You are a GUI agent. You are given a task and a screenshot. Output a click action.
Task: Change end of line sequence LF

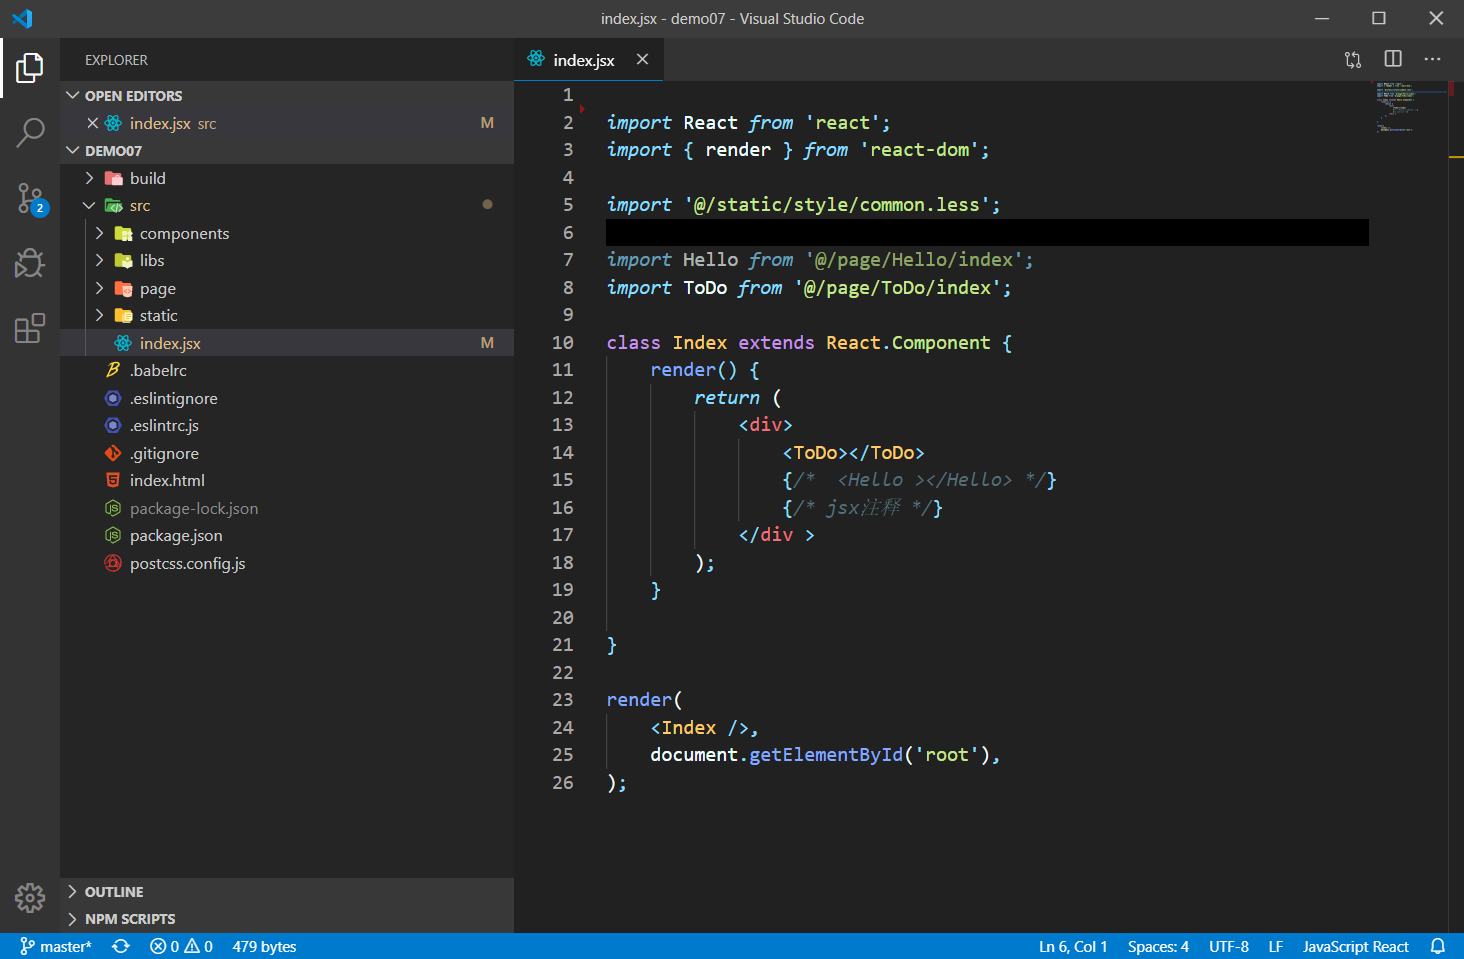click(x=1276, y=946)
